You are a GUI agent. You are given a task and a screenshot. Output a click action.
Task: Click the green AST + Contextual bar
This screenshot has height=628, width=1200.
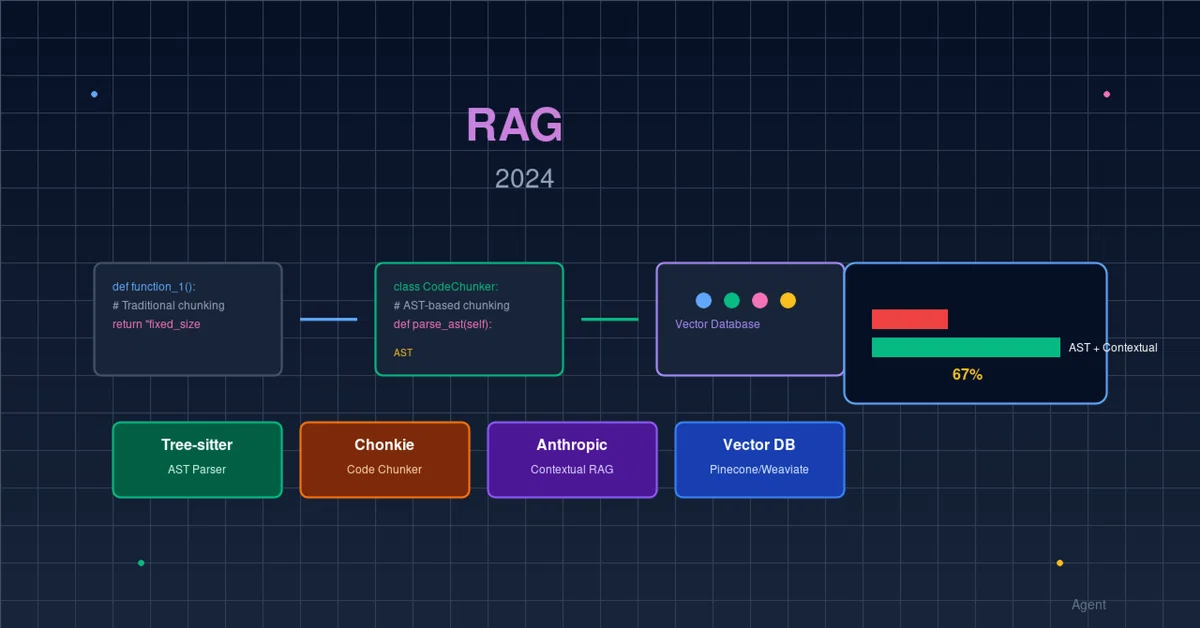(x=966, y=347)
